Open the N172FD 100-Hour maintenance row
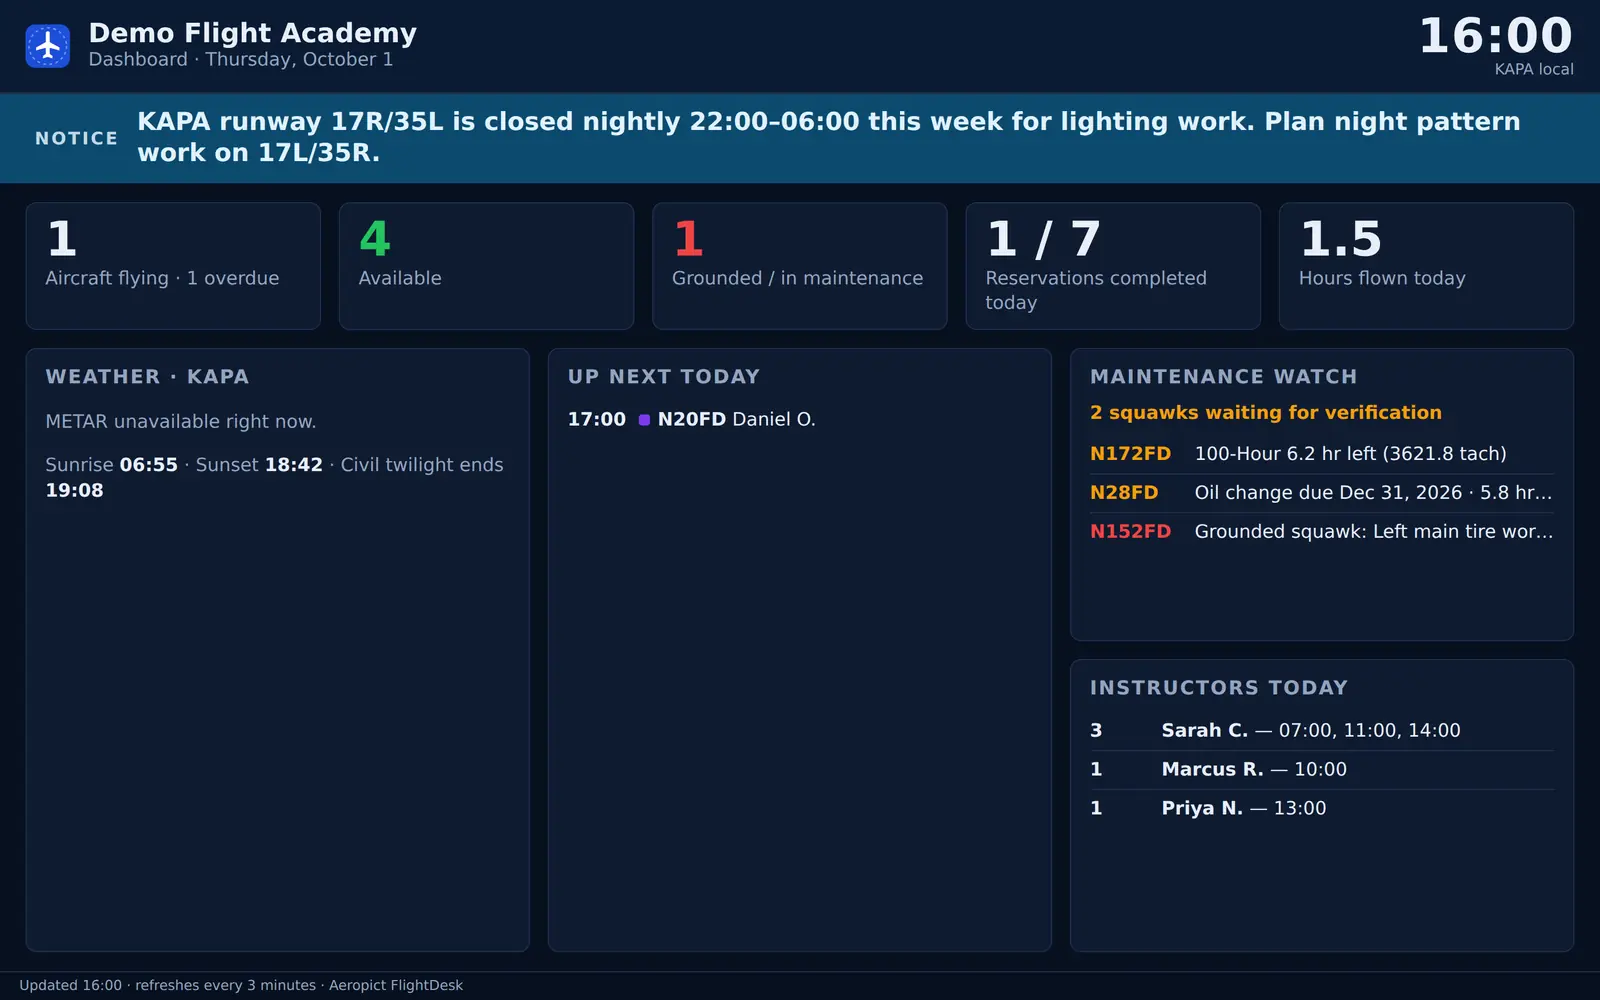Viewport: 1600px width, 1000px height. 1322,454
